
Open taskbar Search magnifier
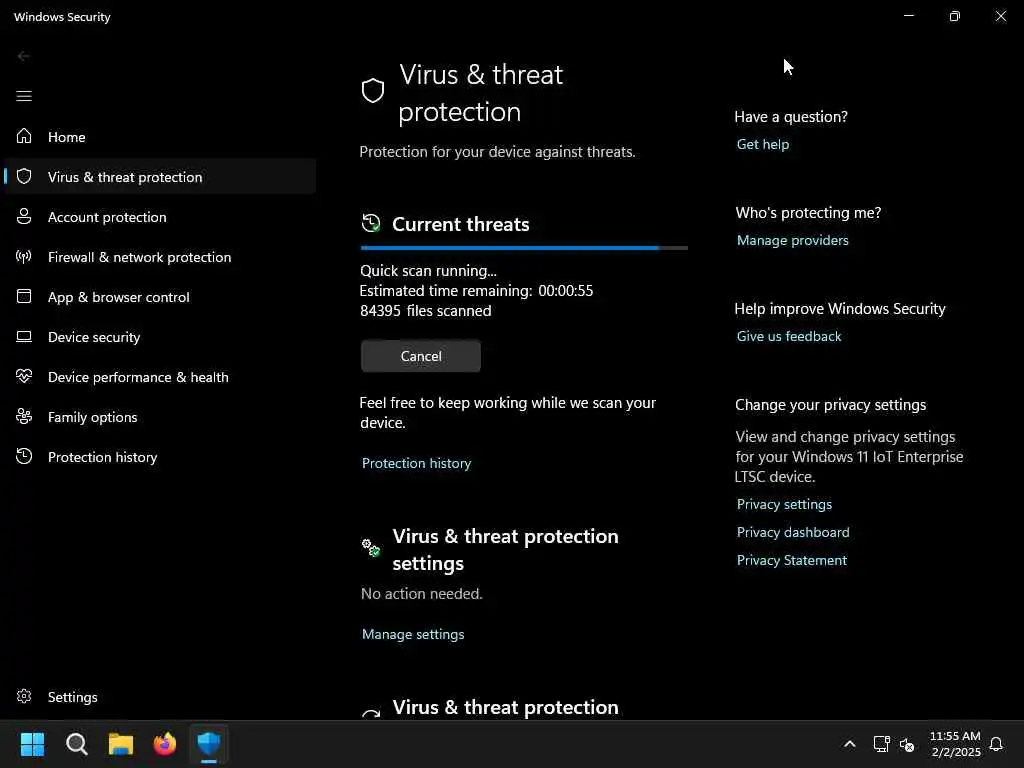click(76, 744)
